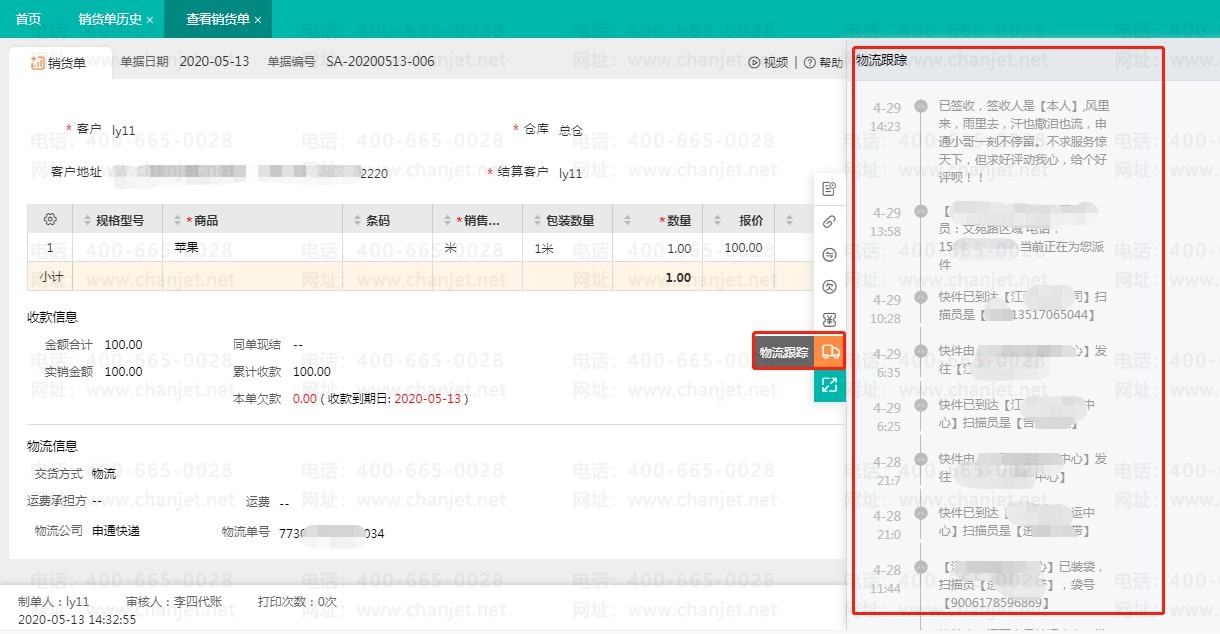Image resolution: width=1220 pixels, height=634 pixels.
Task: Open logistics tracking via orange truck icon
Action: click(x=829, y=352)
